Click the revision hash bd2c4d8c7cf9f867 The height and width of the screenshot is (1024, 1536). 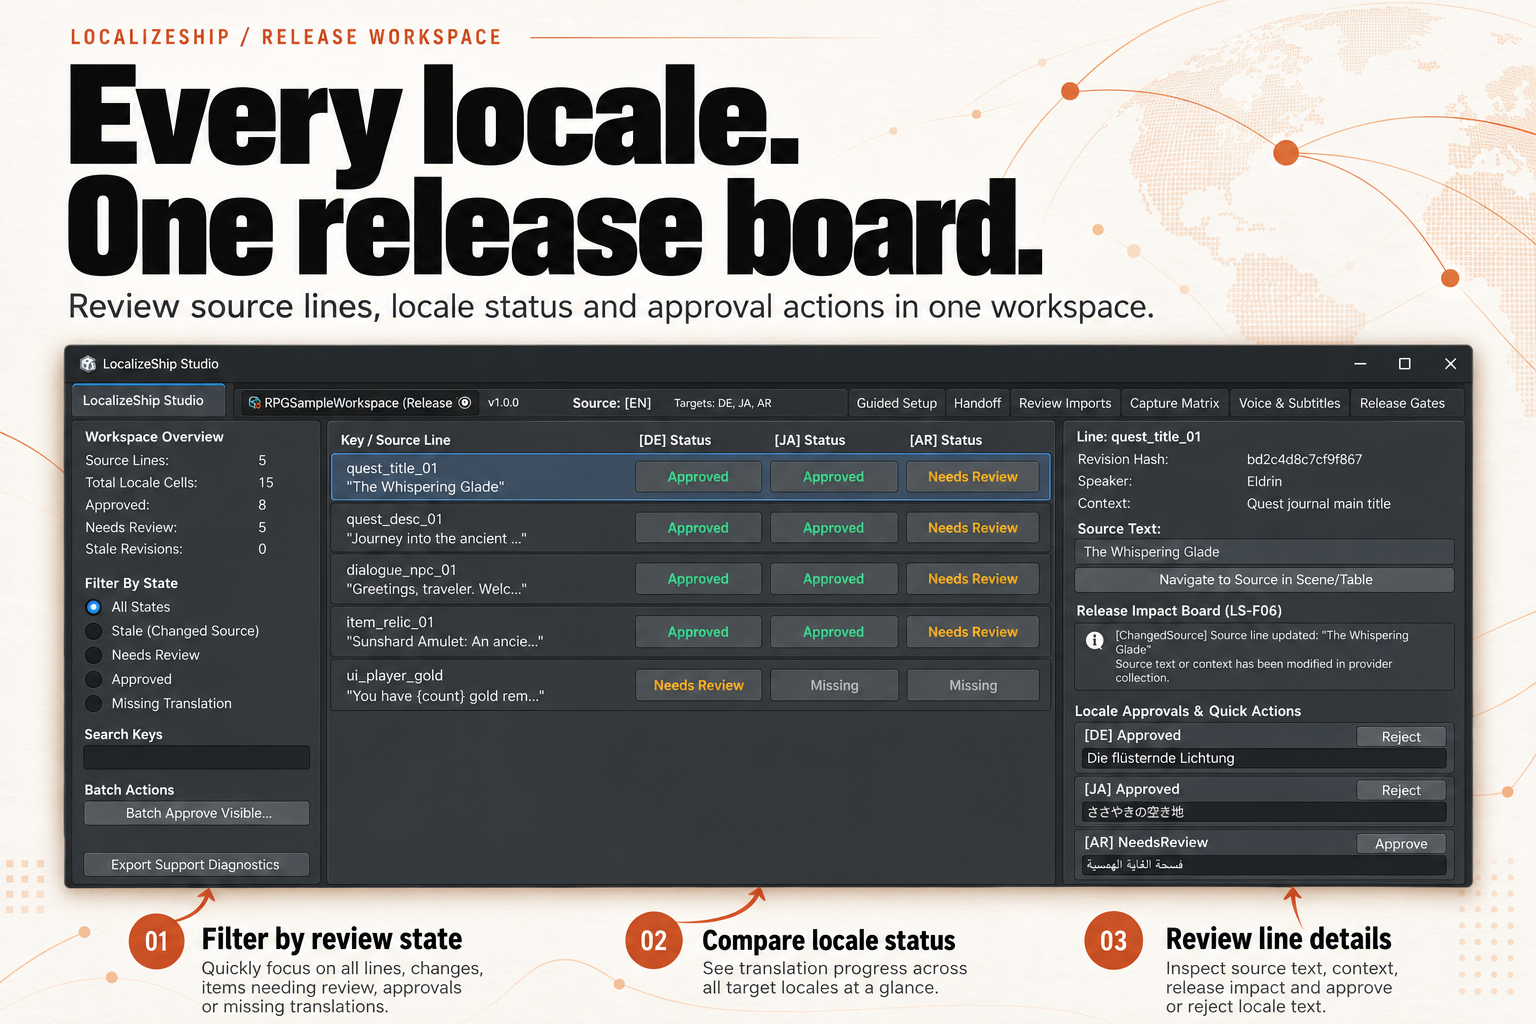[x=1304, y=460]
